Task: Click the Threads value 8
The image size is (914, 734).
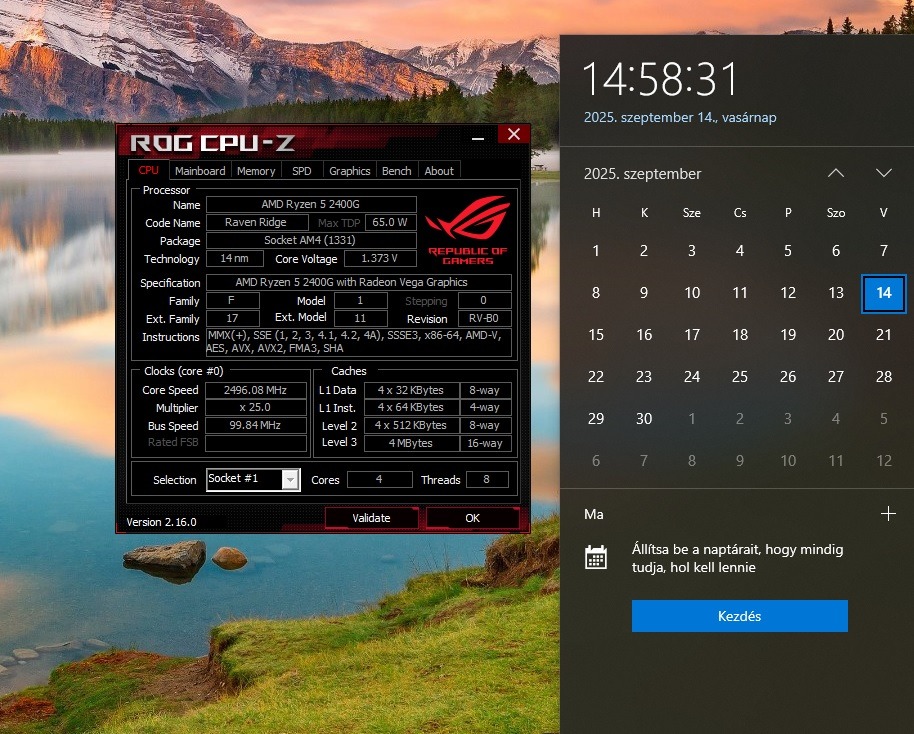Action: [x=487, y=479]
